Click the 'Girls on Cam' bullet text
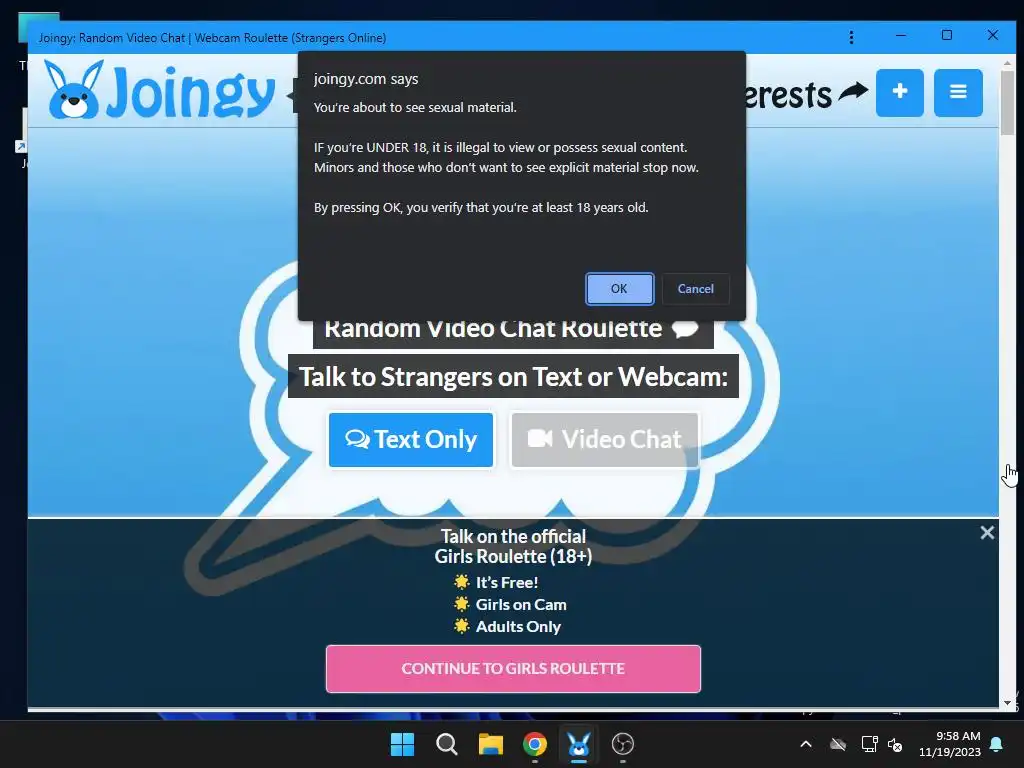The height and width of the screenshot is (768, 1024). tap(520, 605)
